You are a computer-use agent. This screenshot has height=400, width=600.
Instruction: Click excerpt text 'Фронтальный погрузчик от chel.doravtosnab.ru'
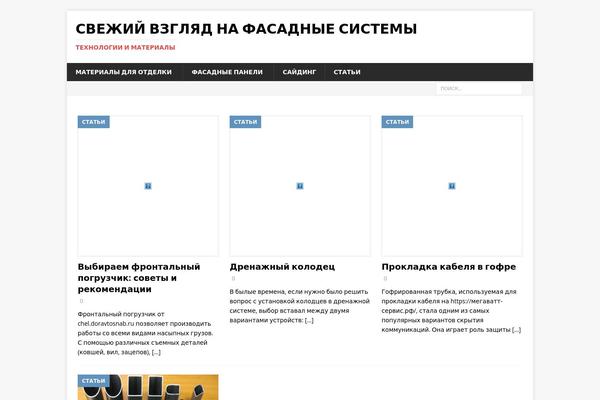pos(121,319)
